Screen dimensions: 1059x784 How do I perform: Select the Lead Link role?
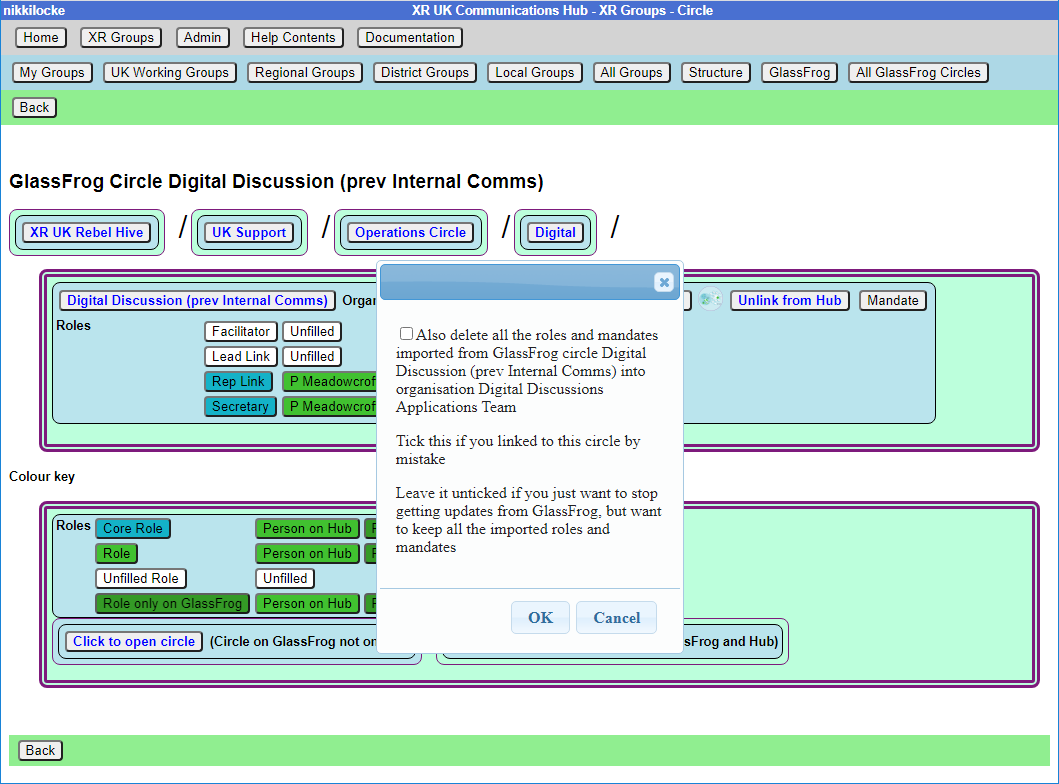pos(241,357)
